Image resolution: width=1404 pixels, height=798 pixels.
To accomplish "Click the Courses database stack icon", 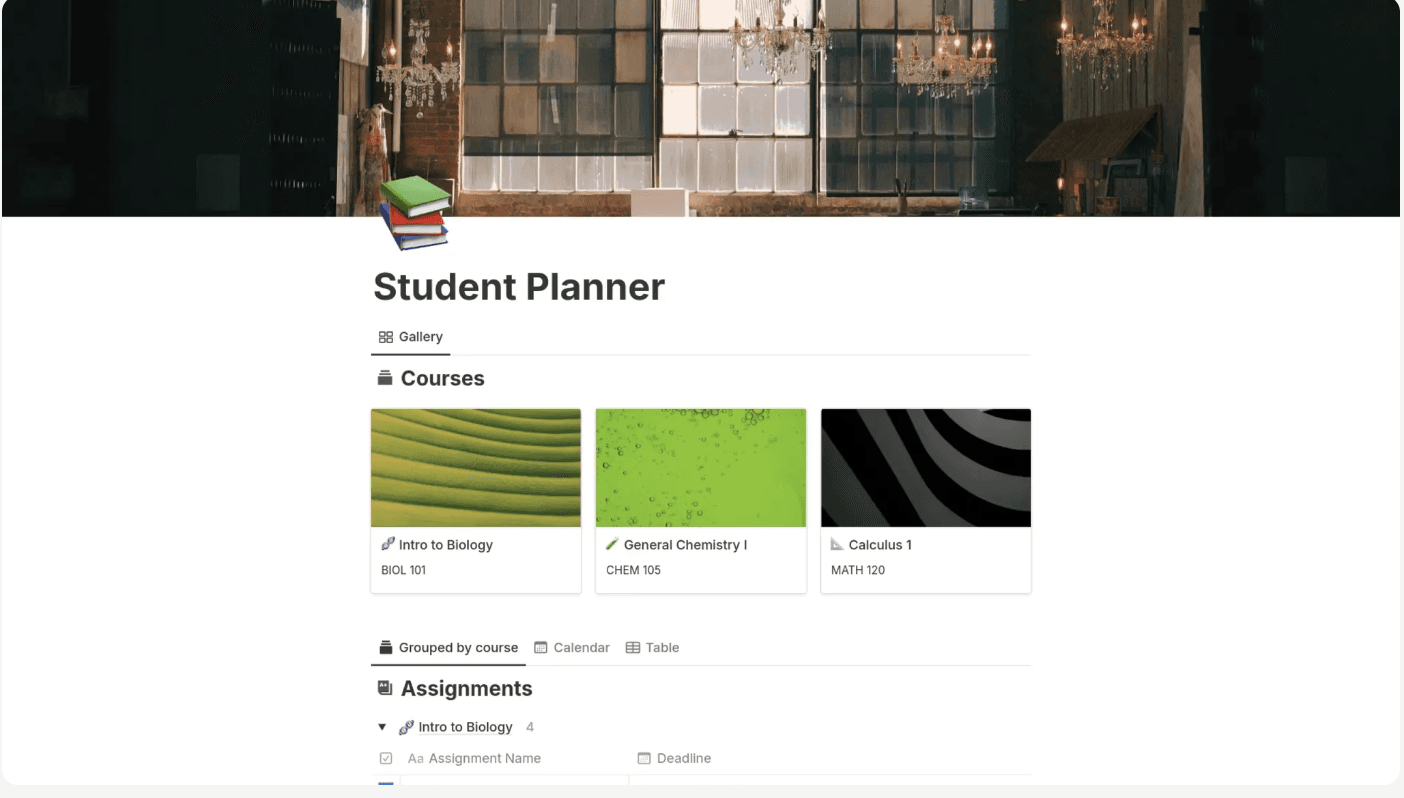I will pyautogui.click(x=385, y=378).
